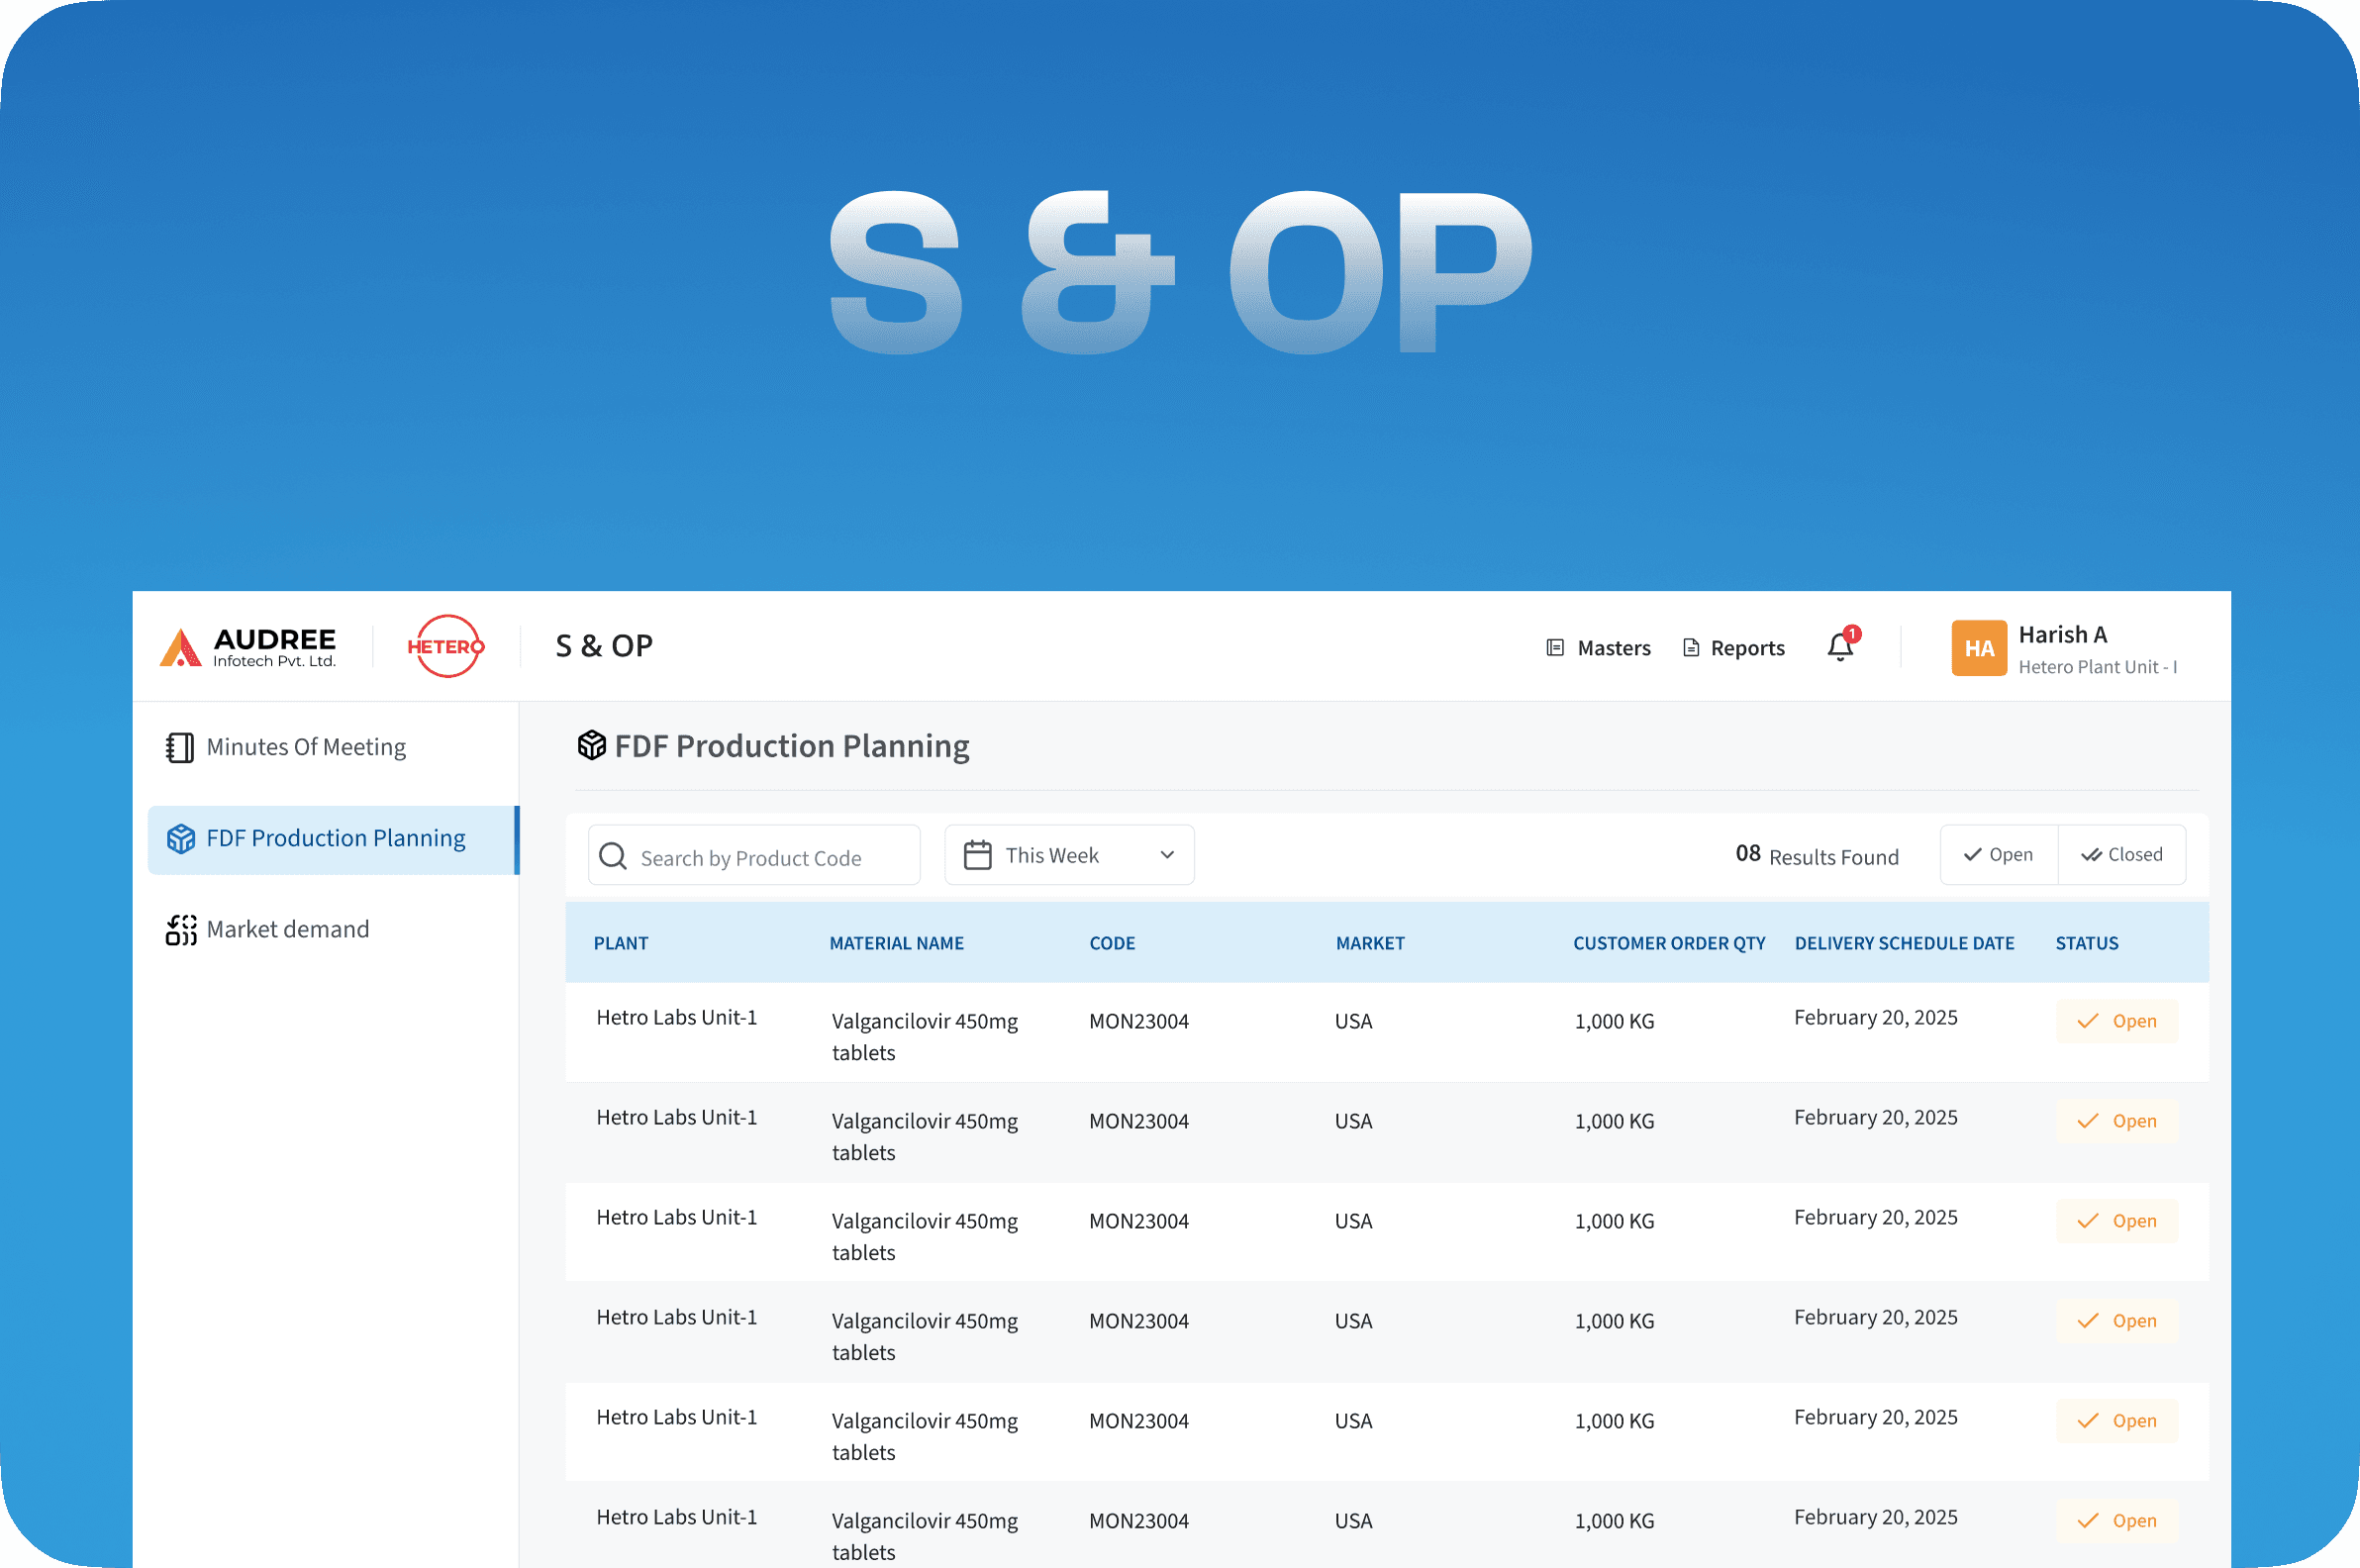This screenshot has height=1568, width=2360.
Task: Click the Minutes Of Meeting notebook icon
Action: pyautogui.click(x=180, y=748)
